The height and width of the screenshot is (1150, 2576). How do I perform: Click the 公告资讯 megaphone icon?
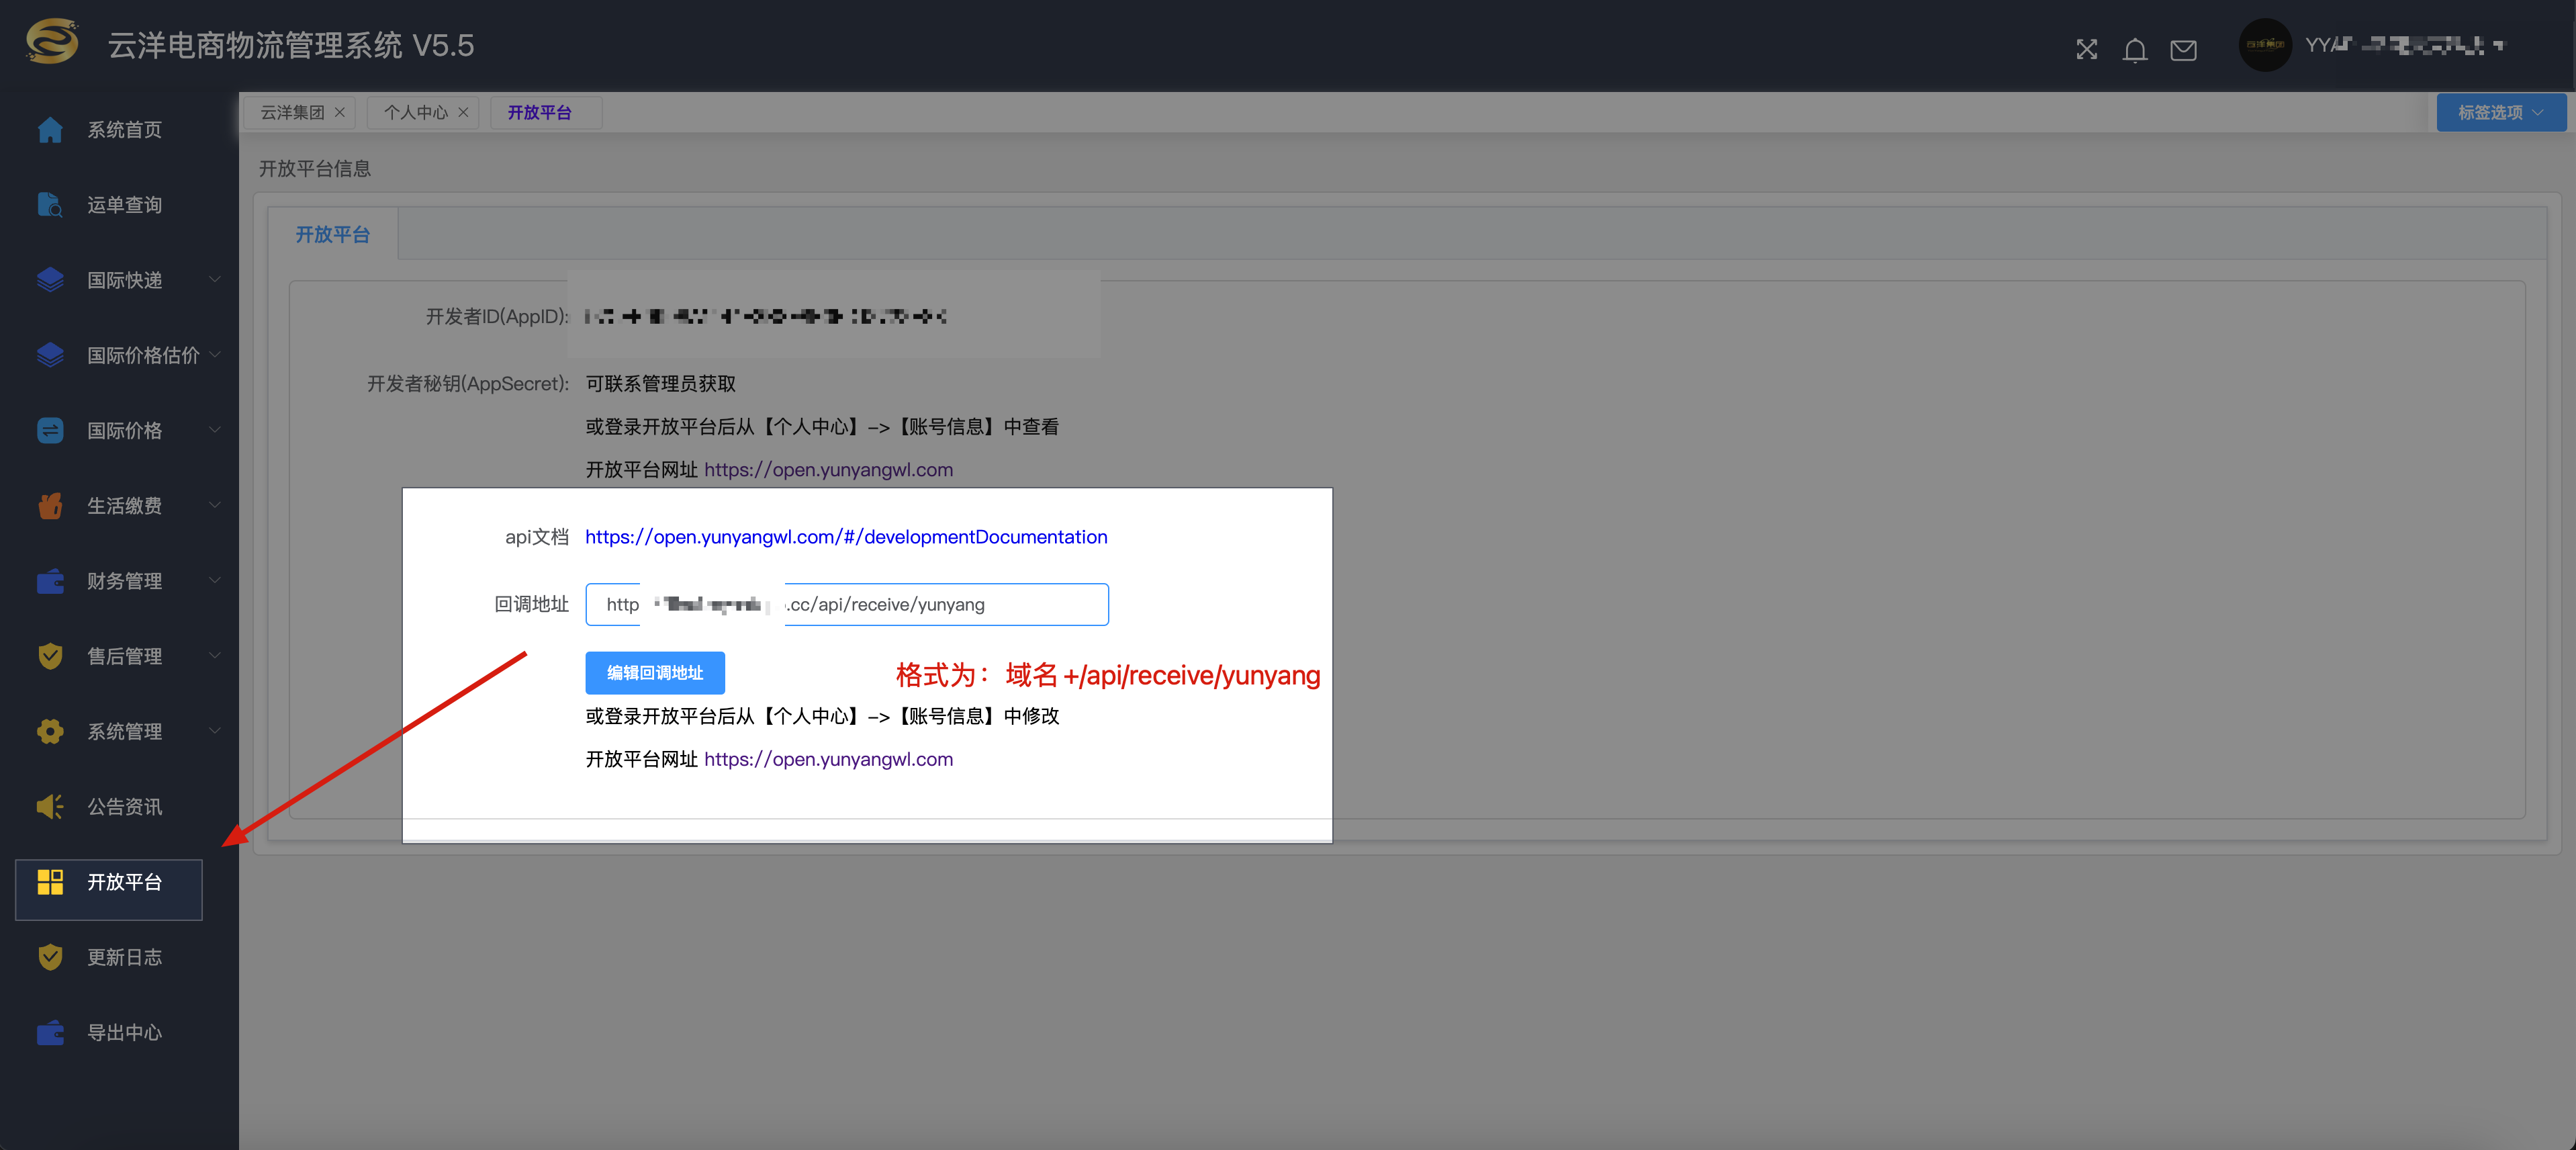point(50,807)
